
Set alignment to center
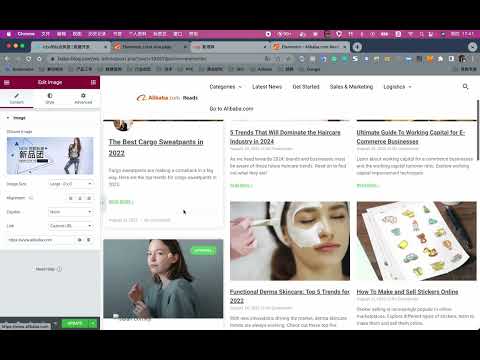coord(80,198)
